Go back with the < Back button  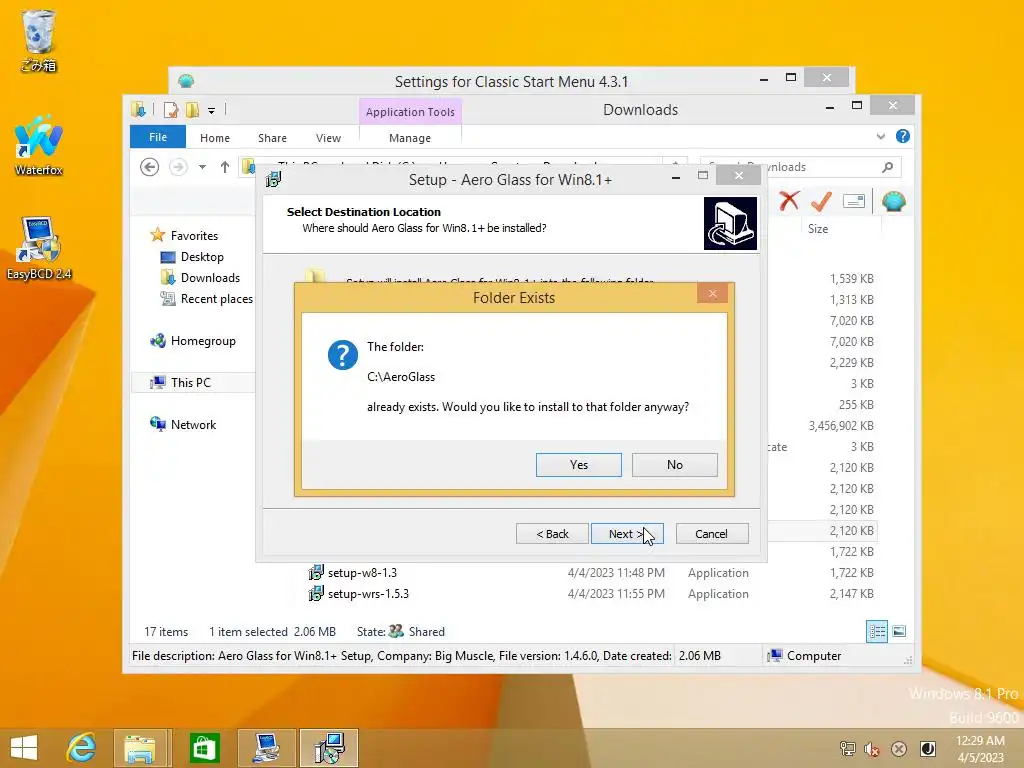tap(552, 534)
